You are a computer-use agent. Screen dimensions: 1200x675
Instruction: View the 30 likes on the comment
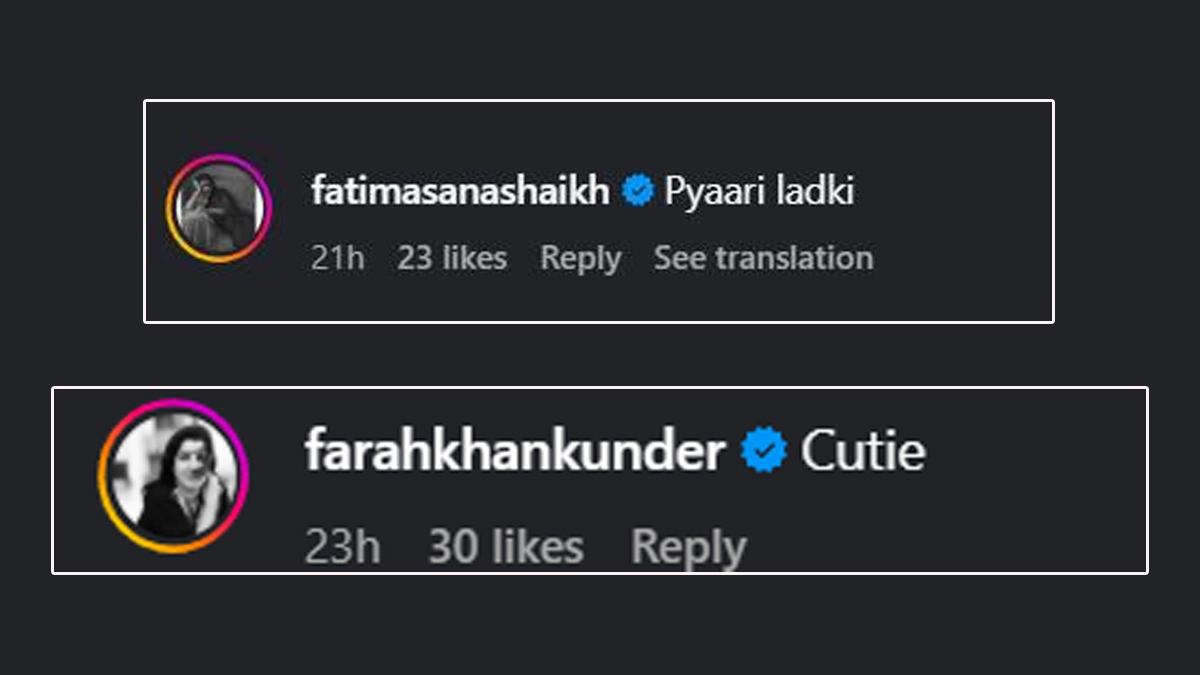(x=506, y=548)
